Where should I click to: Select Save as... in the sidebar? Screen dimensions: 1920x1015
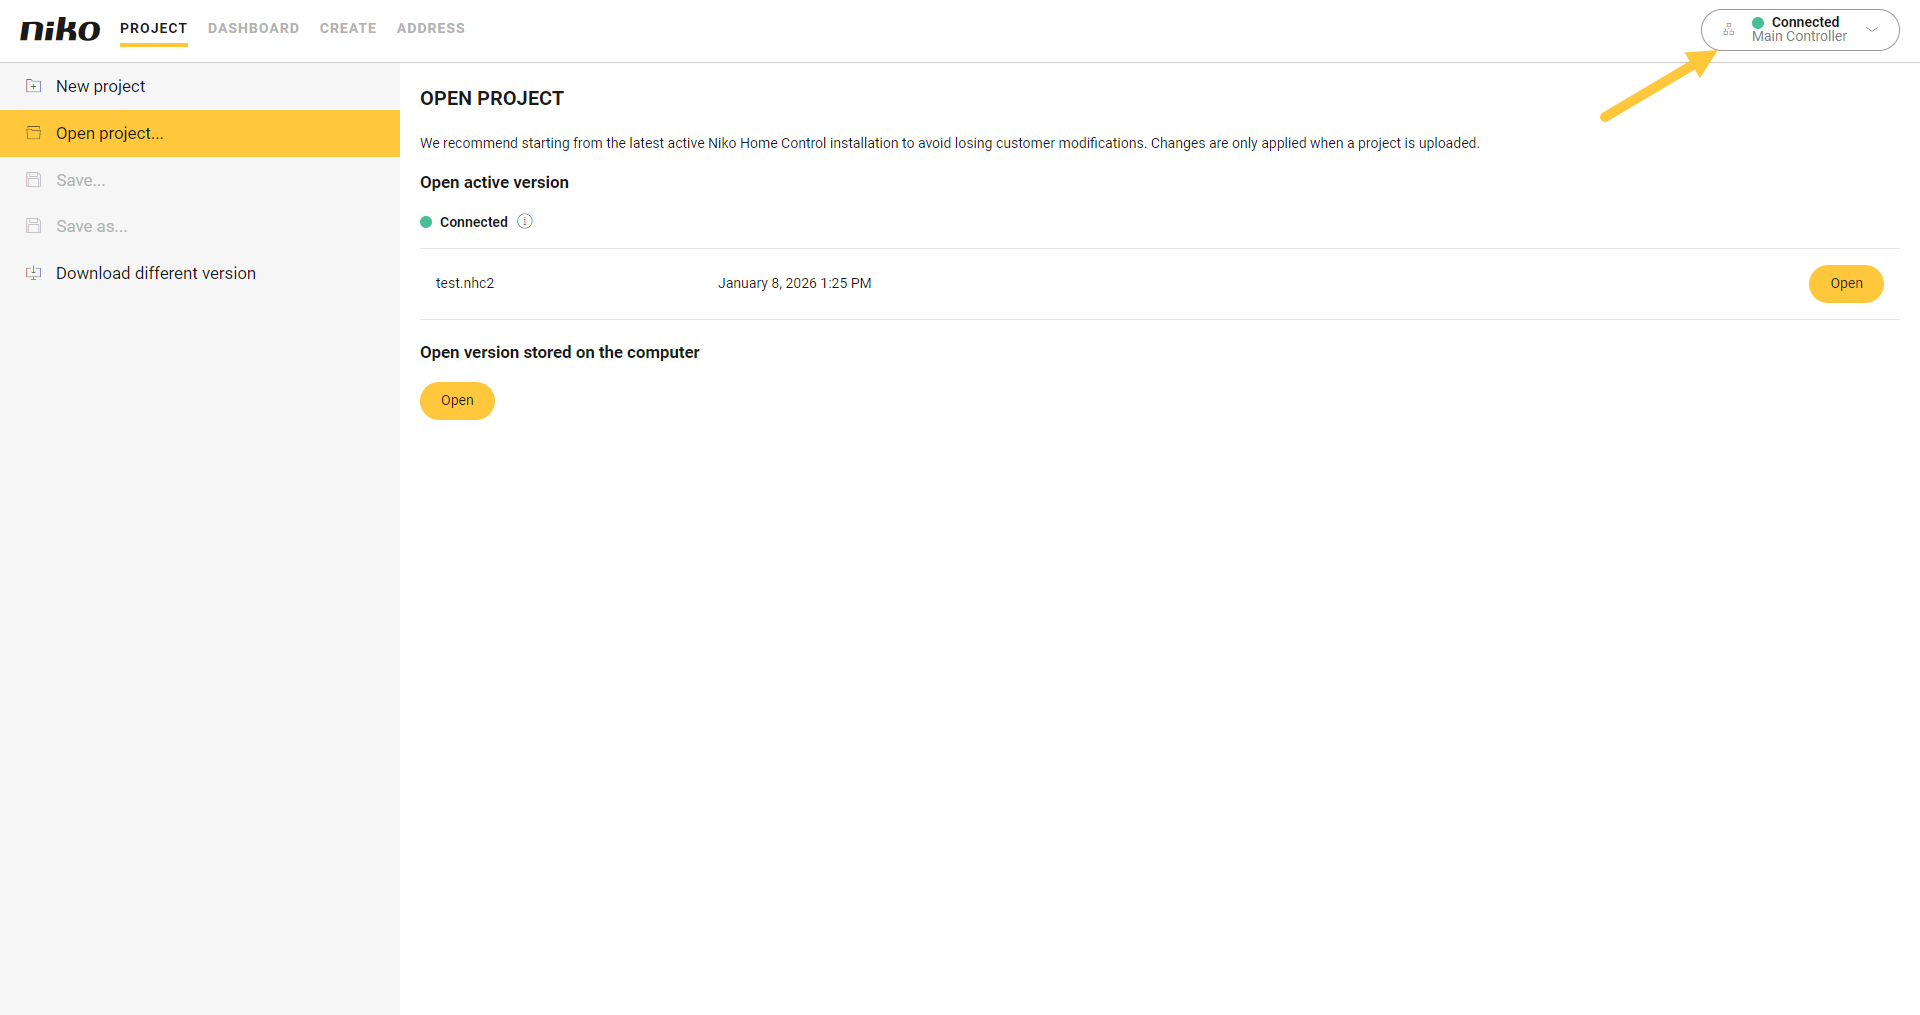coord(200,226)
